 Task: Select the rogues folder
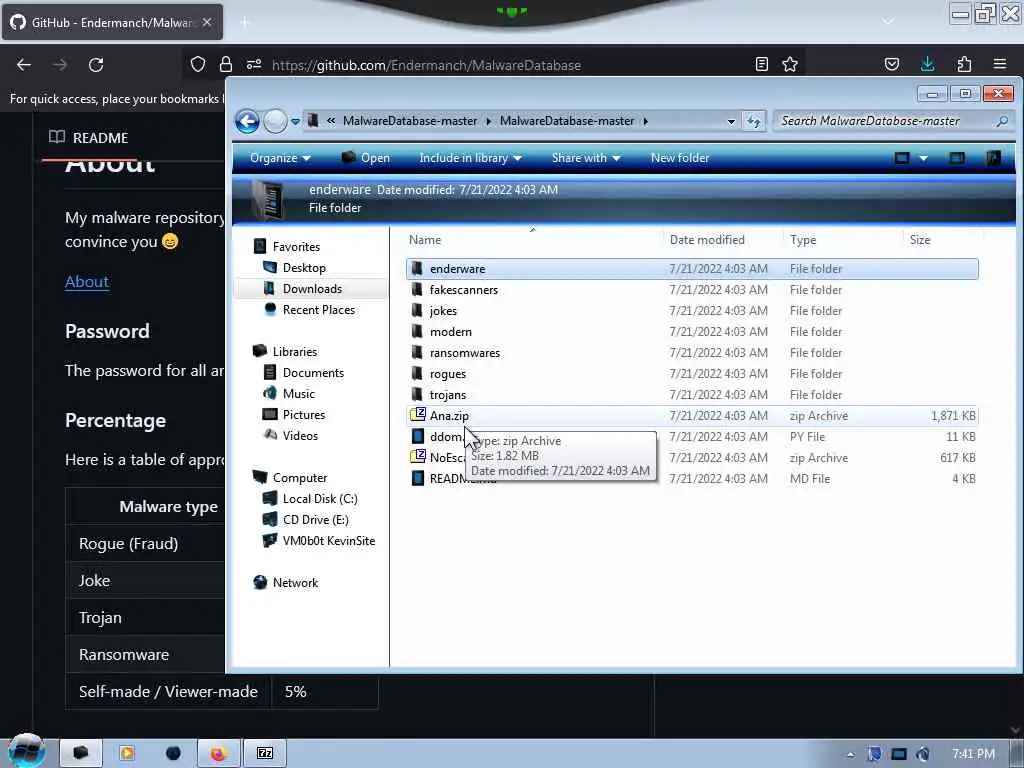(692, 374)
